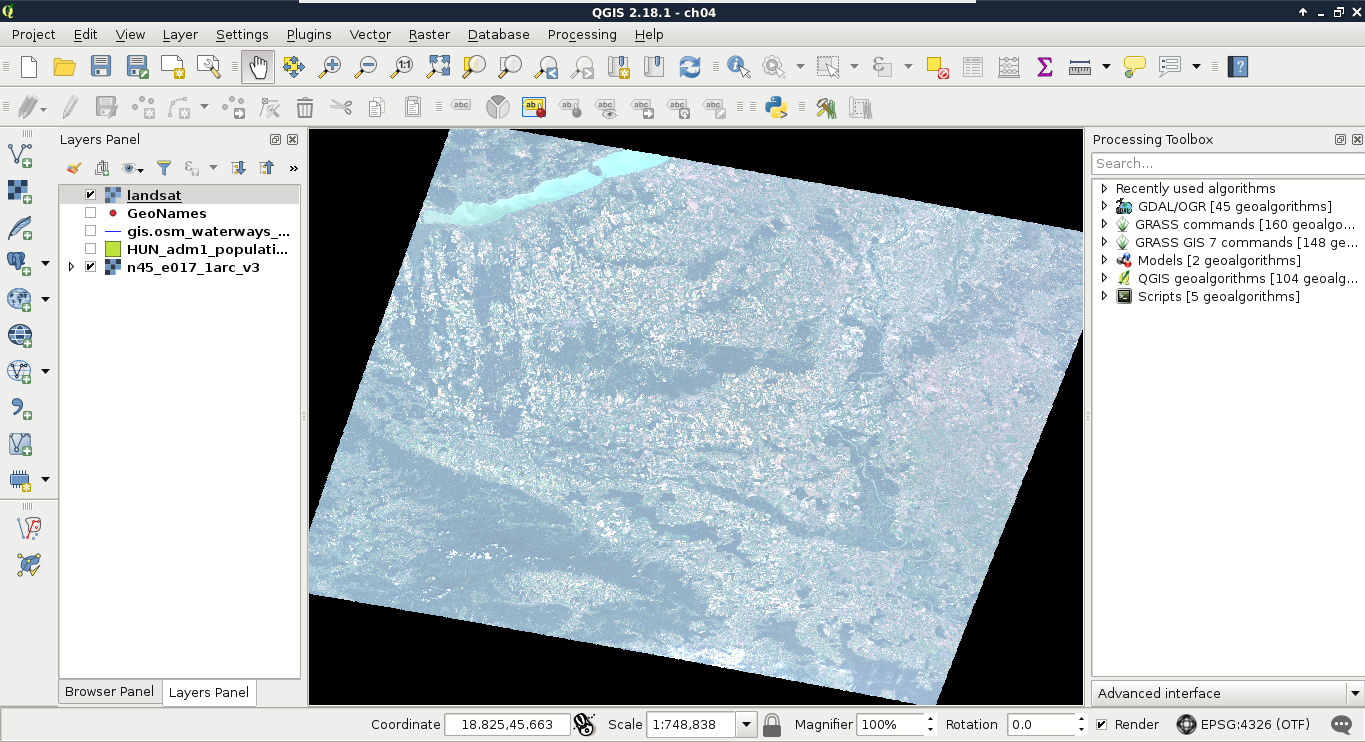Toggle the Render checkbox

pos(1101,725)
